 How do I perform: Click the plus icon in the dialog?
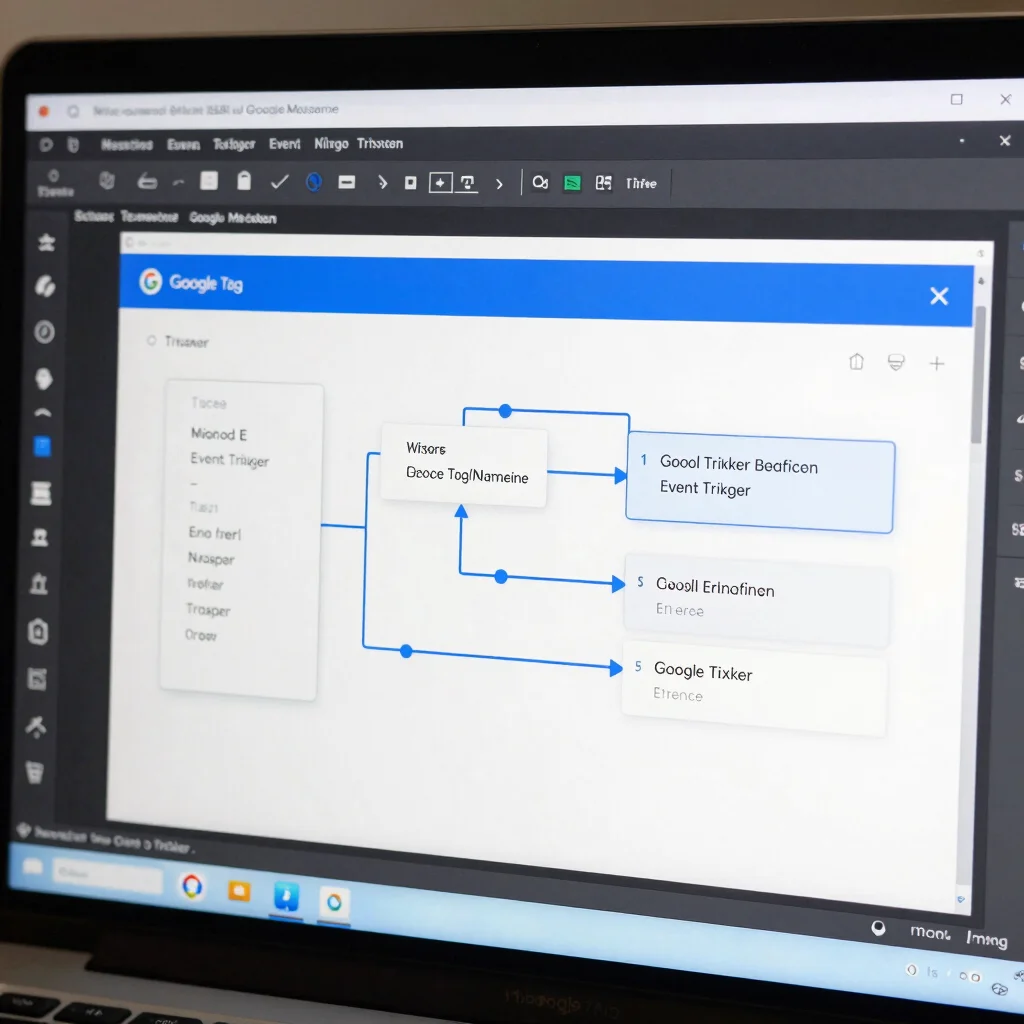[937, 364]
